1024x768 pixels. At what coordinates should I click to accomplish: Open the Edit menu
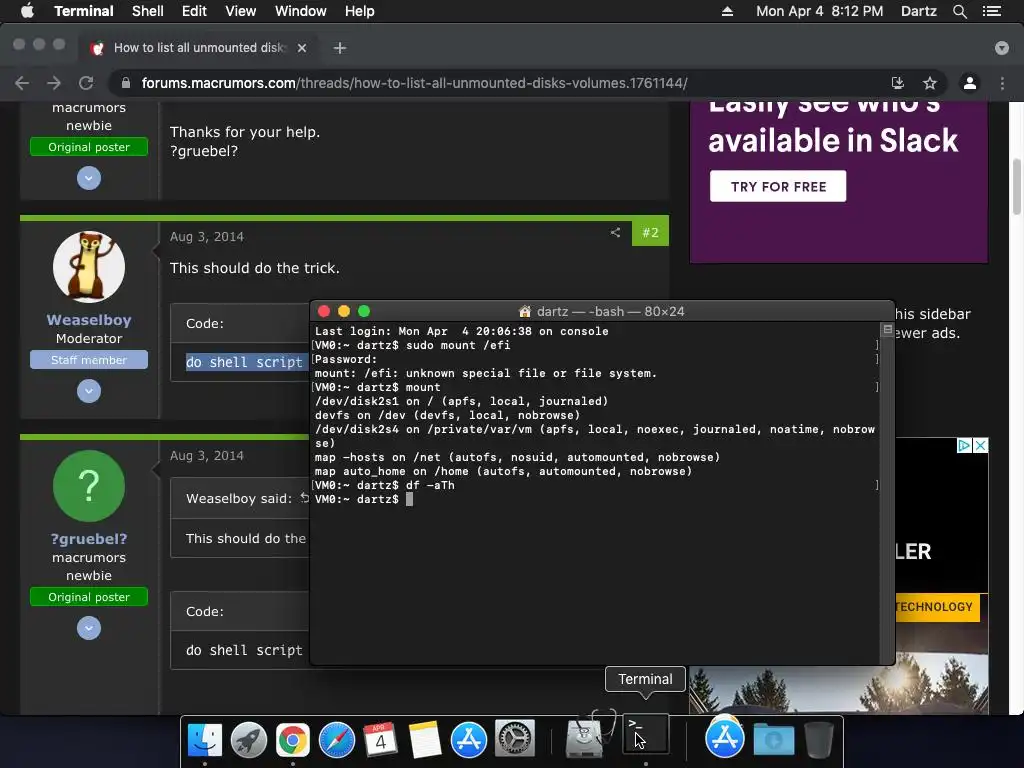pyautogui.click(x=194, y=11)
